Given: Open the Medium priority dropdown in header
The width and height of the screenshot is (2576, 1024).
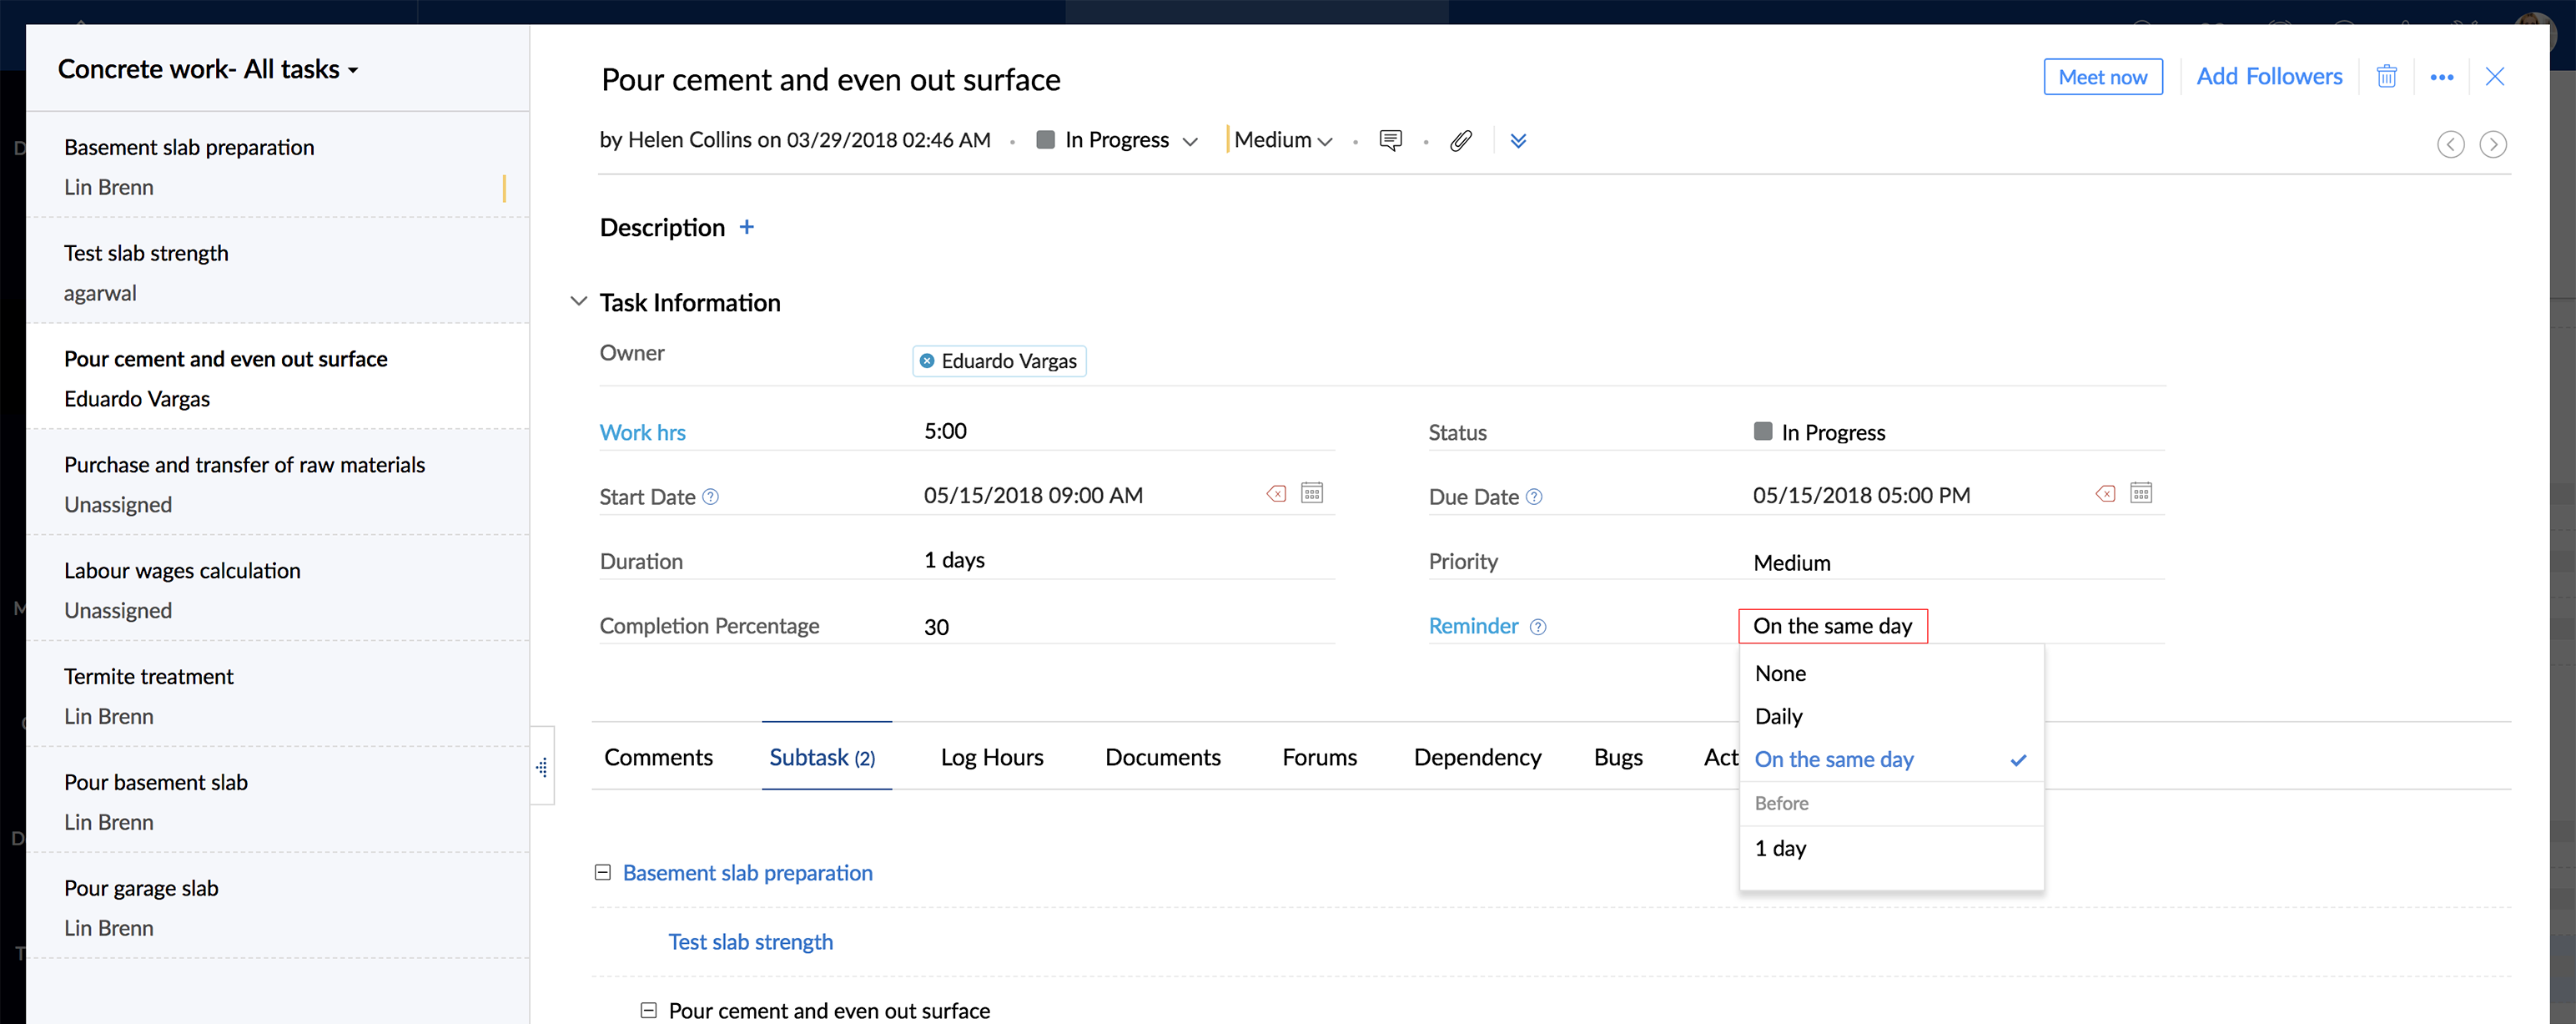Looking at the screenshot, I should tap(1282, 140).
